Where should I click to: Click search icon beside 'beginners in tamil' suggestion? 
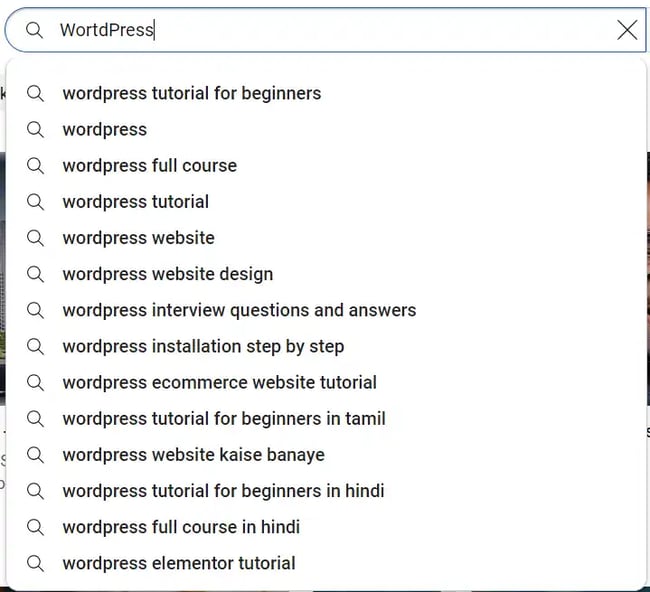35,419
